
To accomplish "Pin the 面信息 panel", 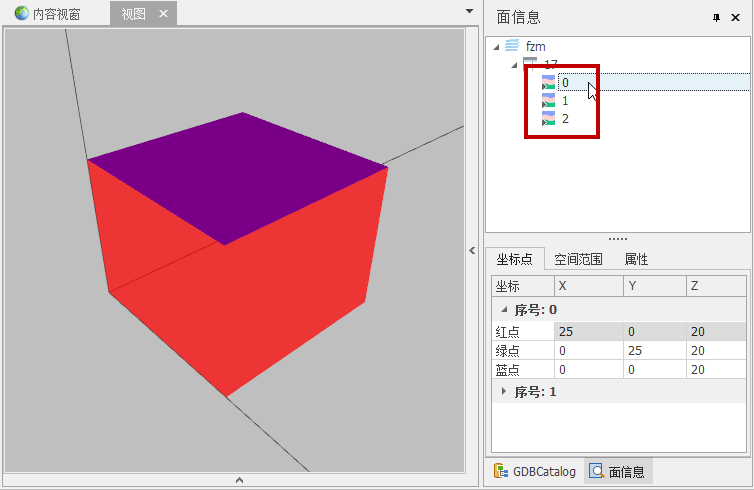I will tap(716, 17).
